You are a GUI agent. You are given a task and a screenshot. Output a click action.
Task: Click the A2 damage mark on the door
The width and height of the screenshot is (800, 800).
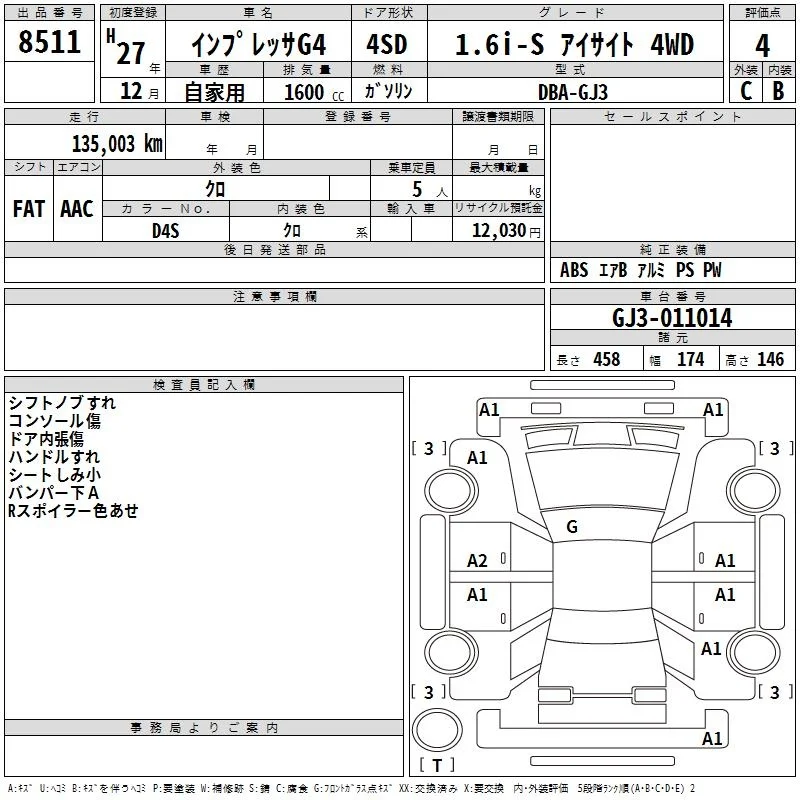[477, 561]
